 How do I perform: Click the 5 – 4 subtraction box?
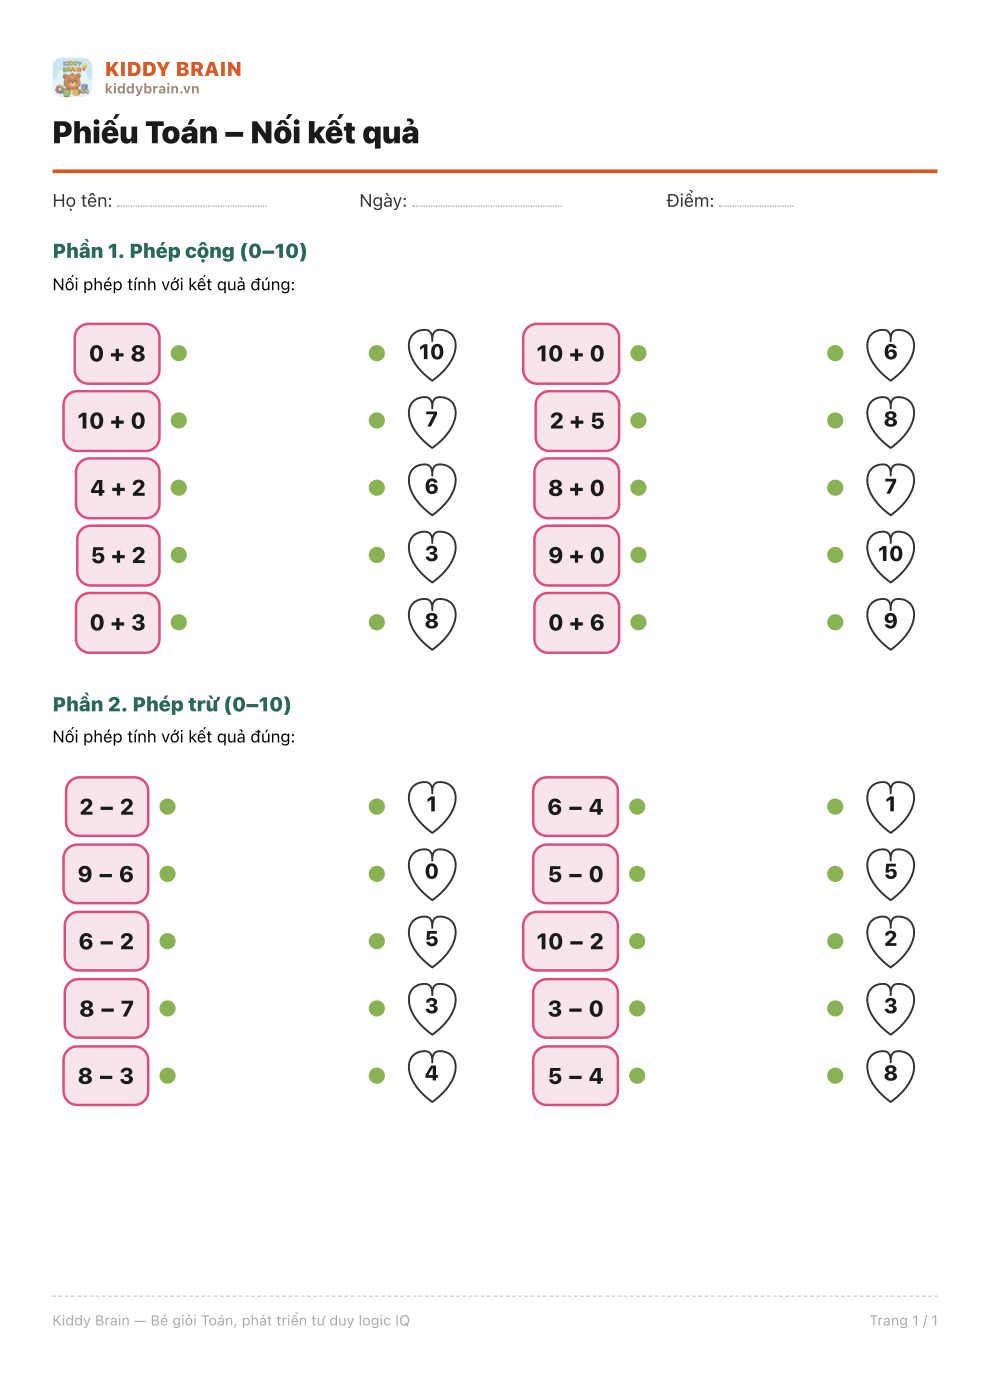[576, 1076]
